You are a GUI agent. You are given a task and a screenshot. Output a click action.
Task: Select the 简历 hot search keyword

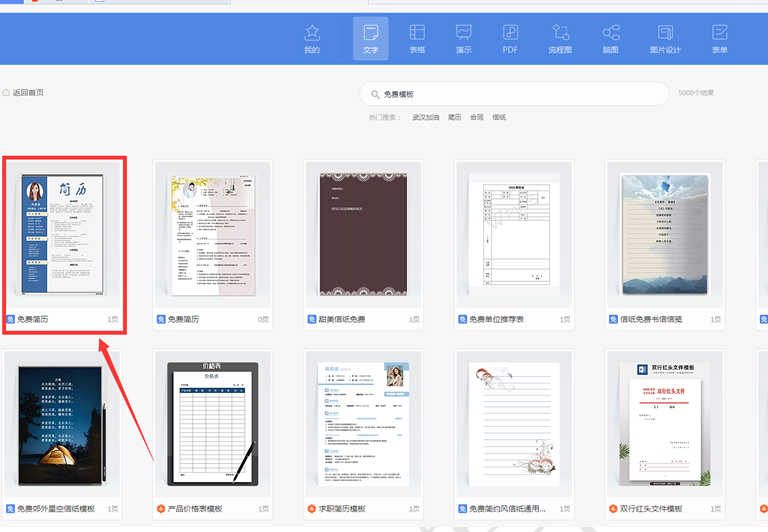(455, 117)
